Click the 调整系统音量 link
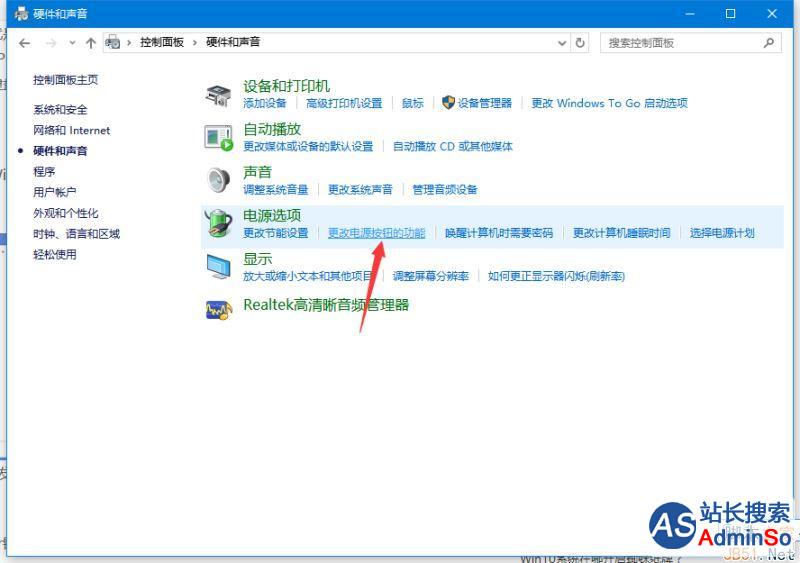The width and height of the screenshot is (800, 563). (276, 190)
